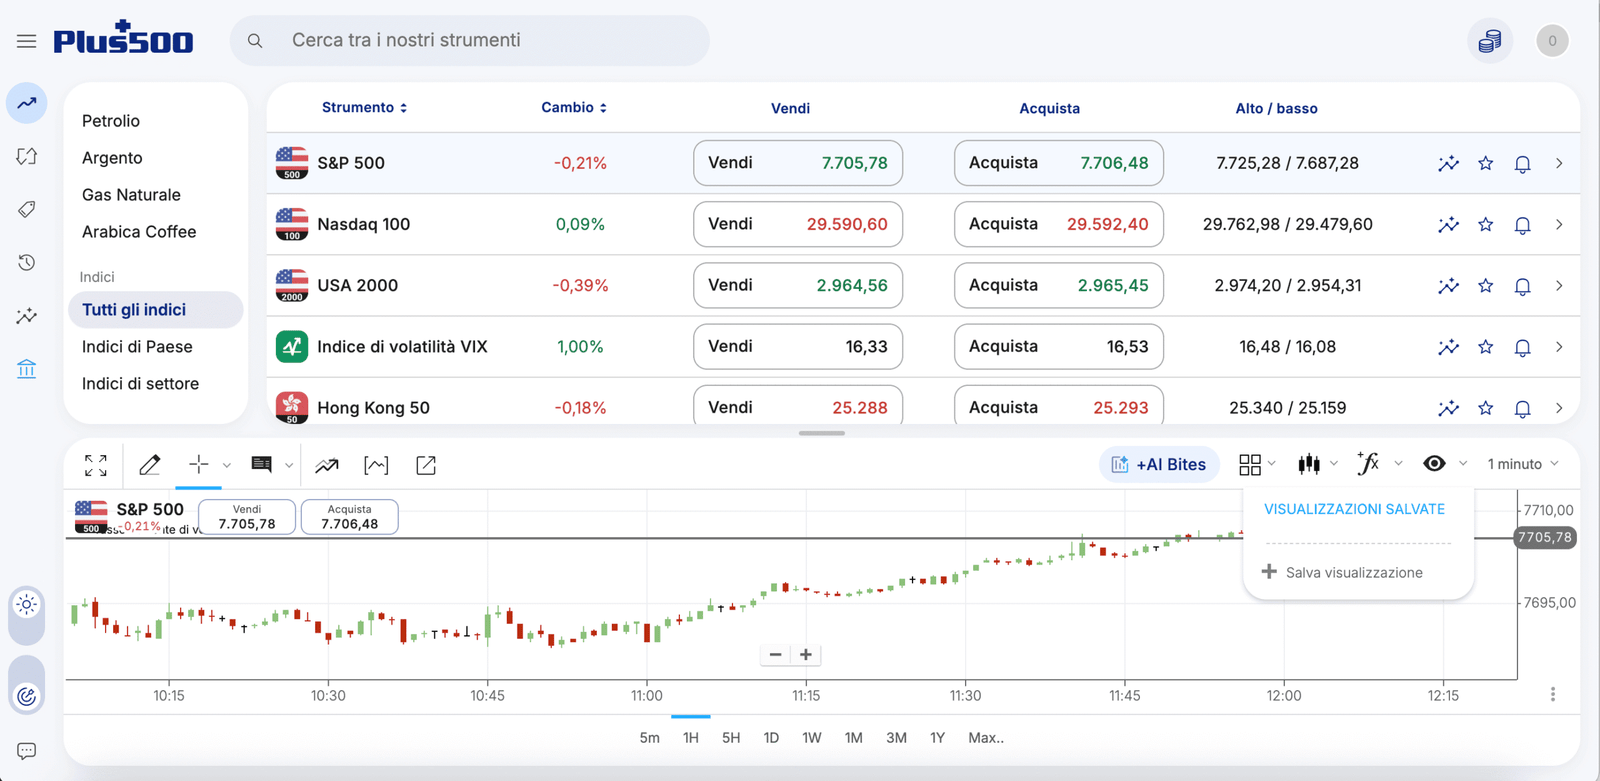Select the 1D time range

[771, 738]
